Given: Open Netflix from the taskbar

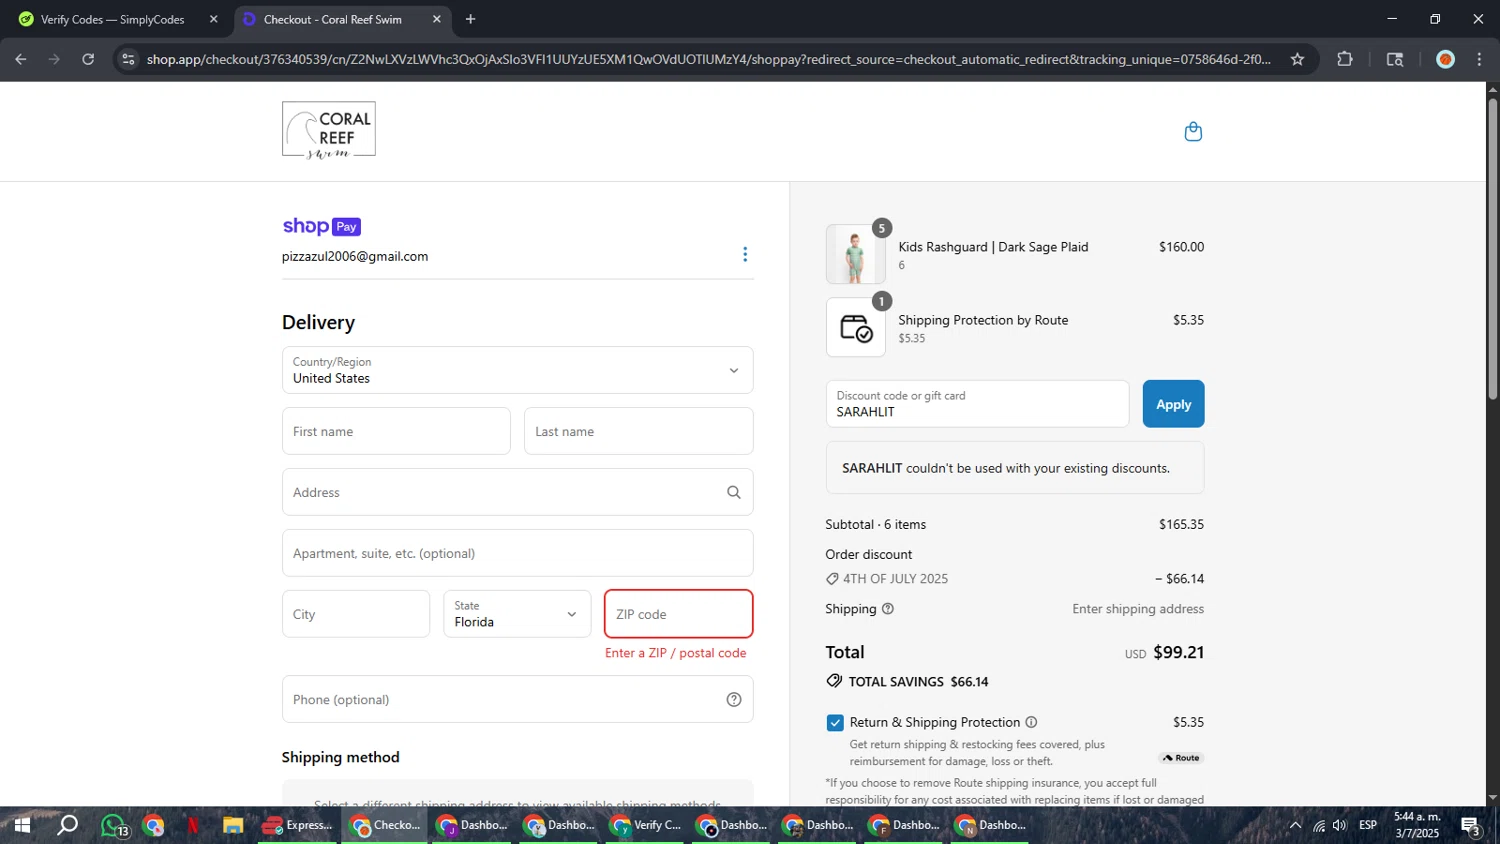Looking at the screenshot, I should pyautogui.click(x=193, y=825).
